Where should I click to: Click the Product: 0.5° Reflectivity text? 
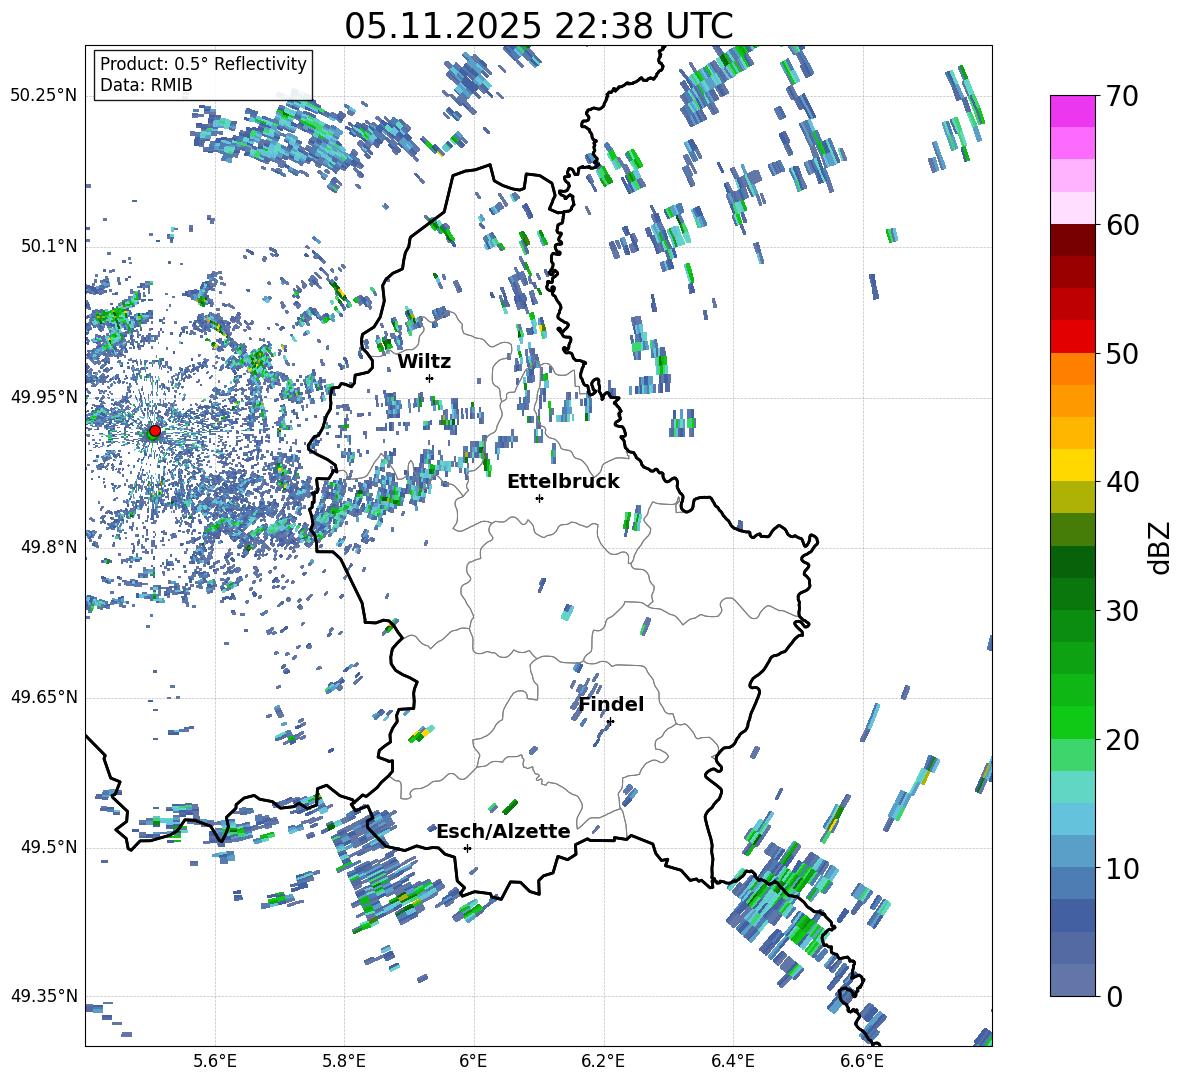(203, 63)
